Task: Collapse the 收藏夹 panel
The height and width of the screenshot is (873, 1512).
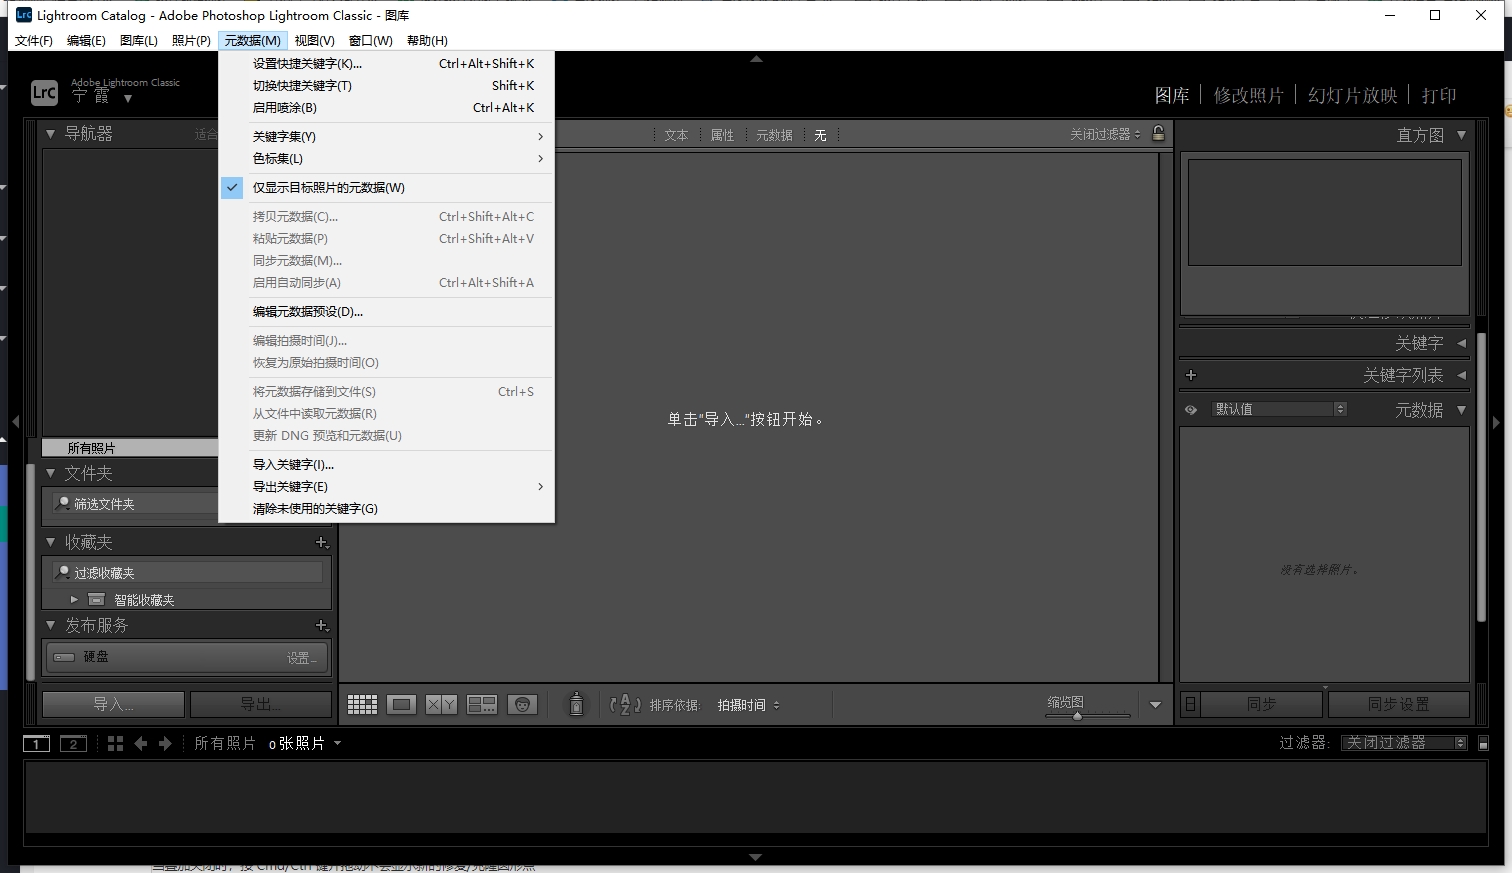Action: point(51,542)
